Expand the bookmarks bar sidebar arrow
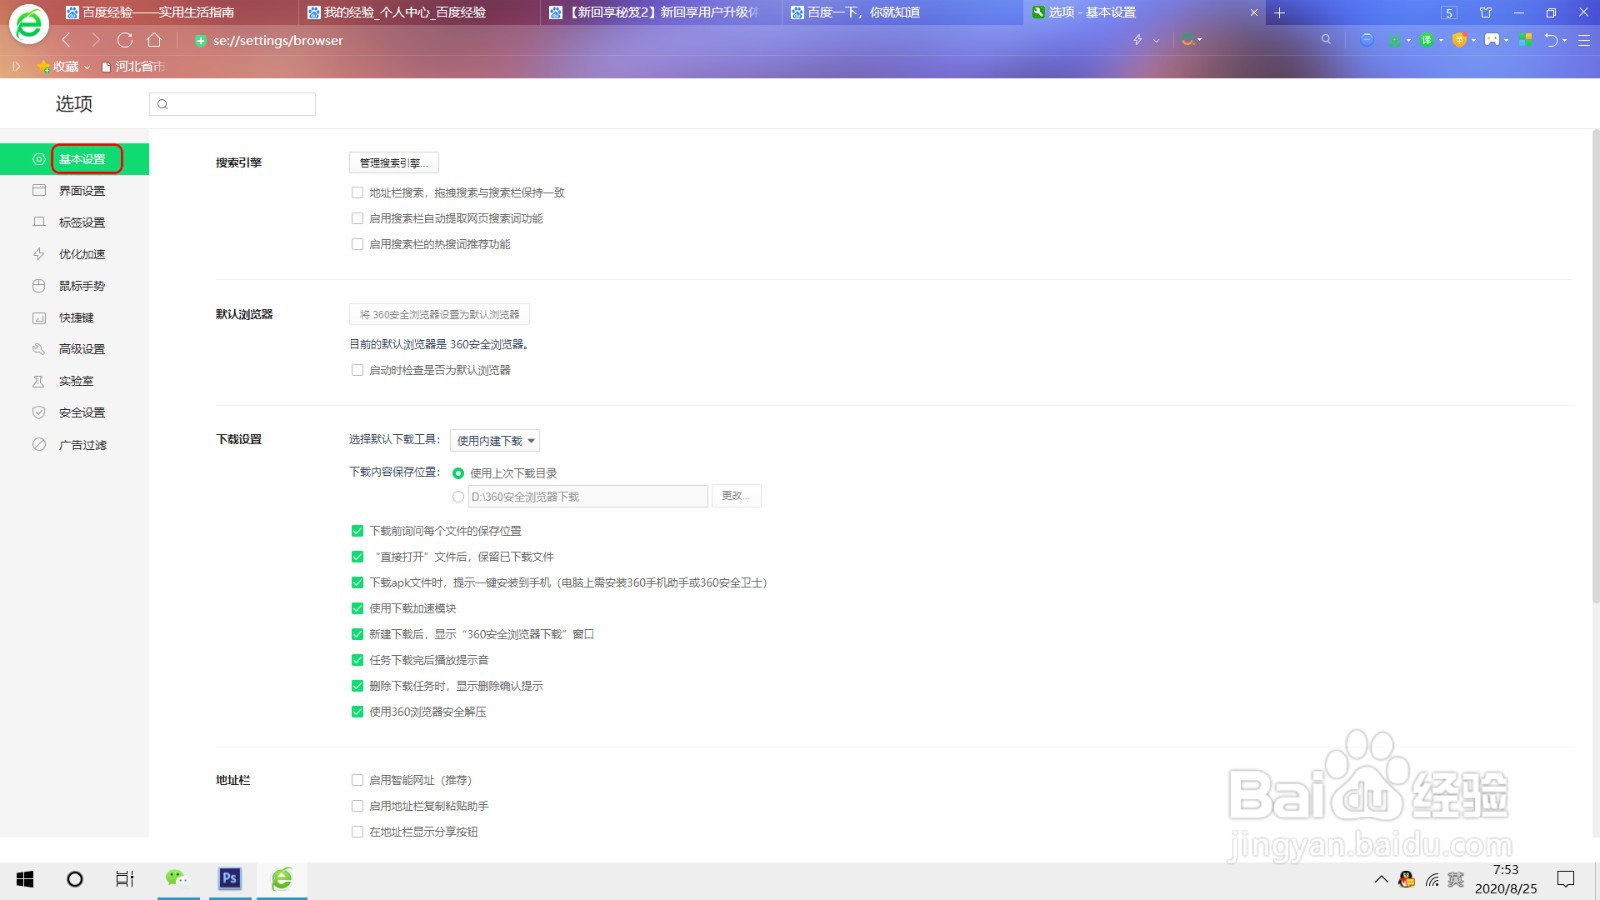This screenshot has width=1600, height=900. tap(16, 66)
